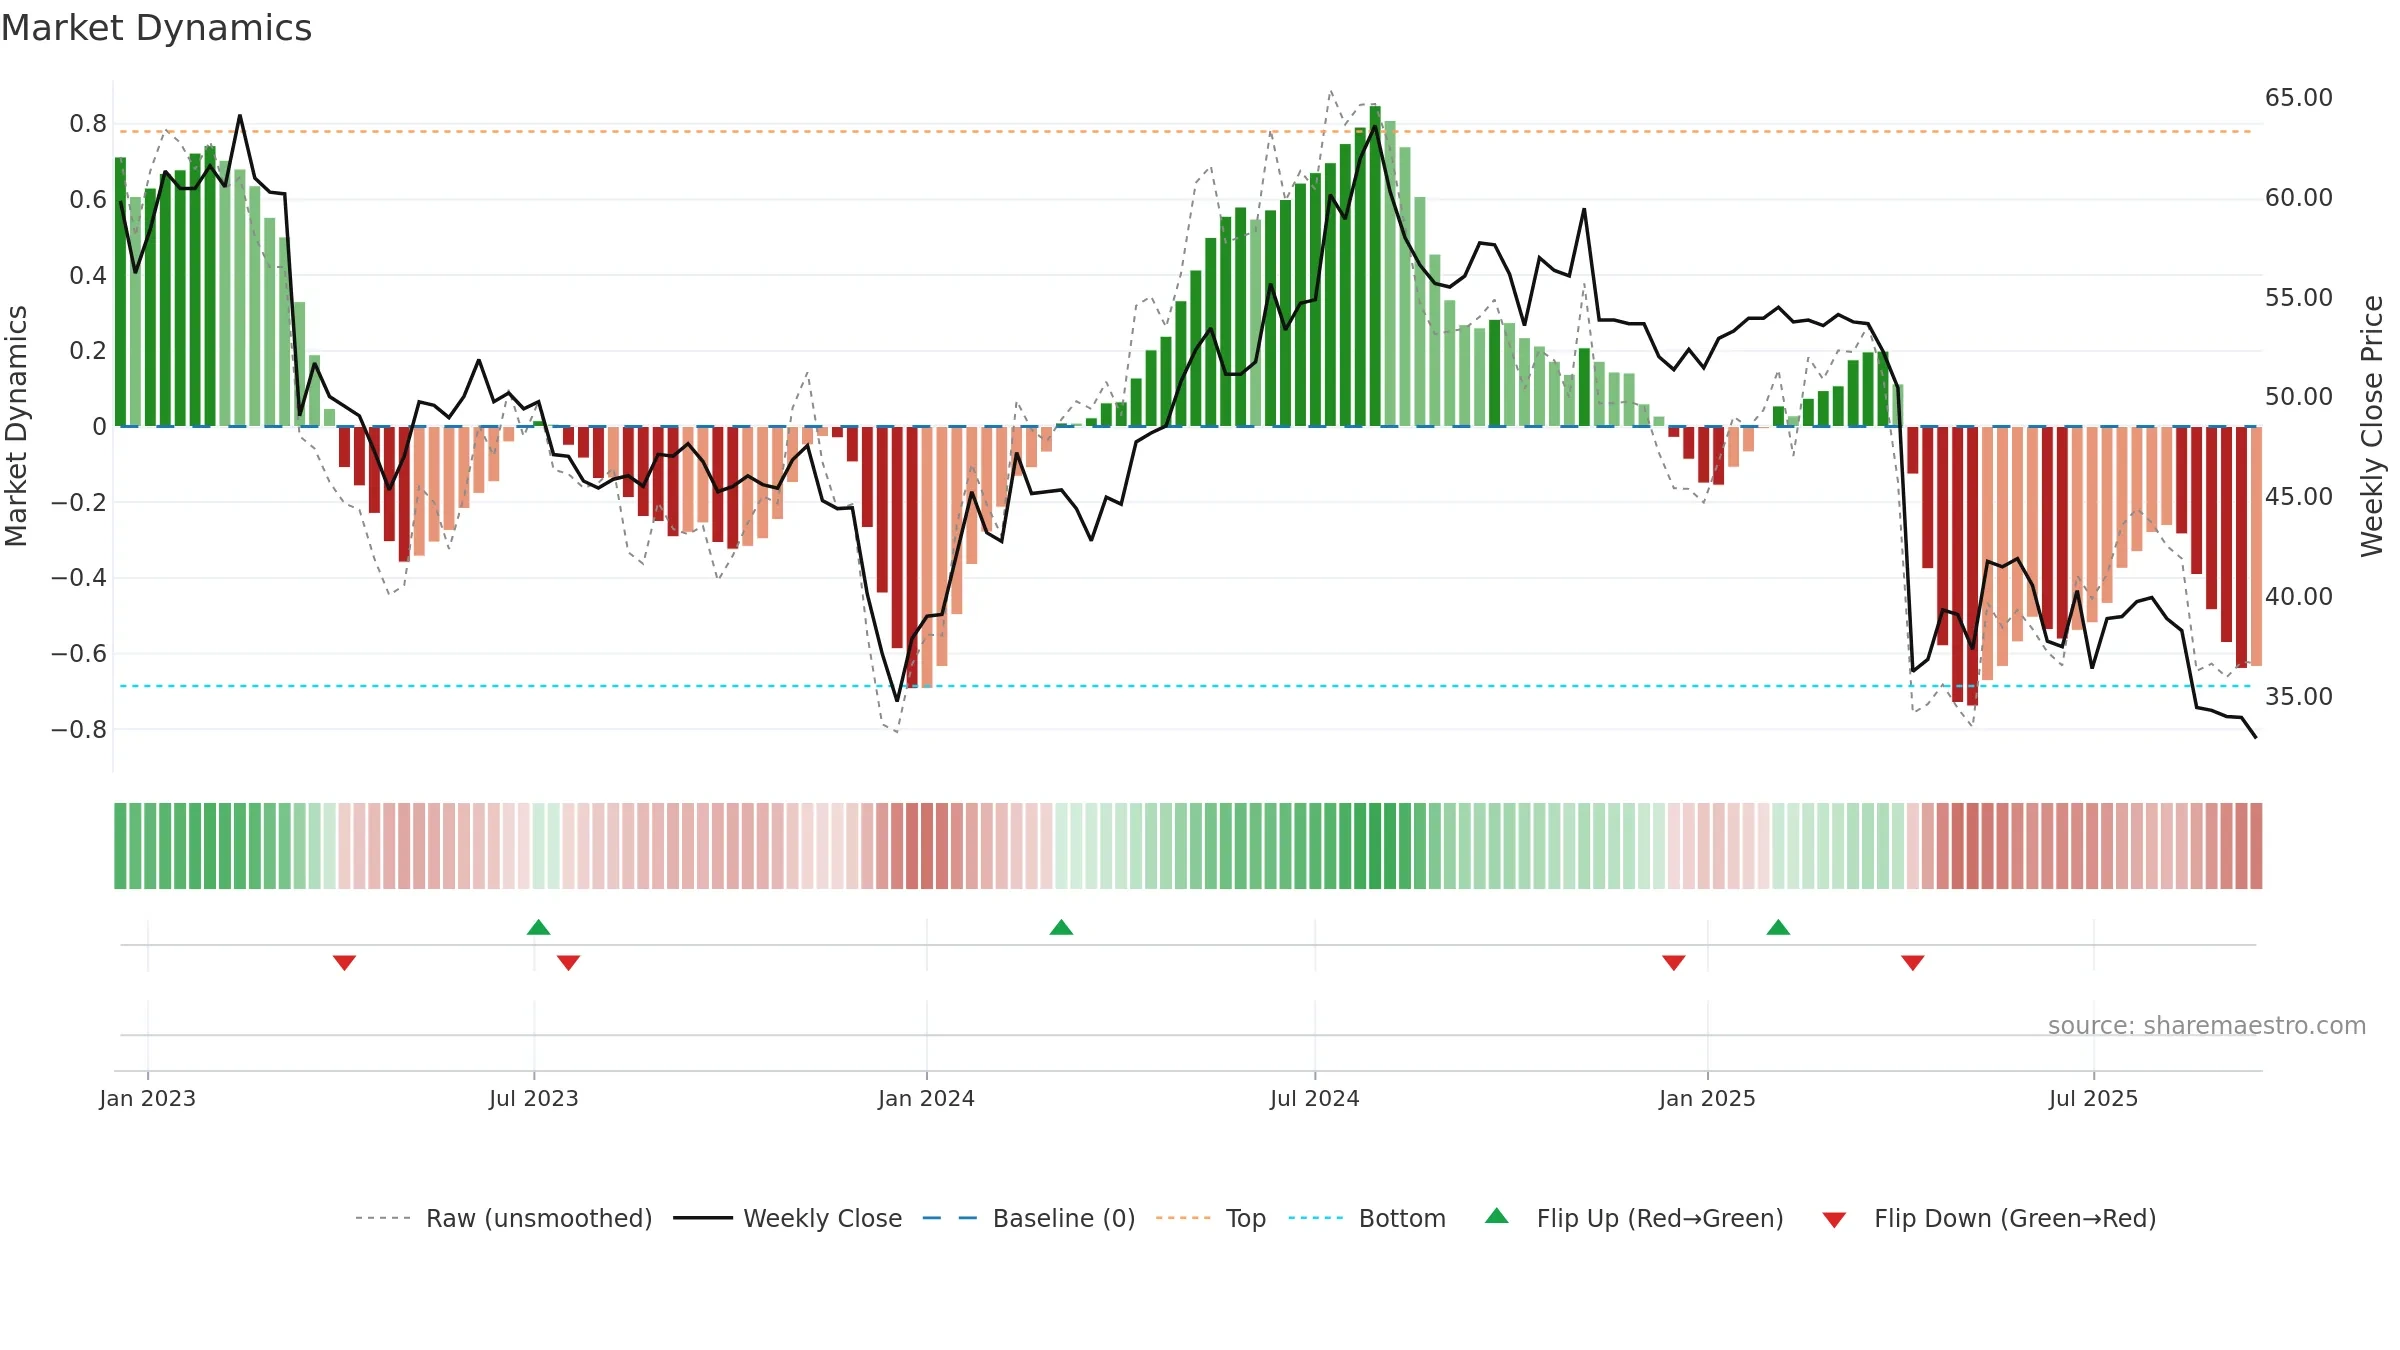Click the first Flip Down marker in Apr 2023

344,963
